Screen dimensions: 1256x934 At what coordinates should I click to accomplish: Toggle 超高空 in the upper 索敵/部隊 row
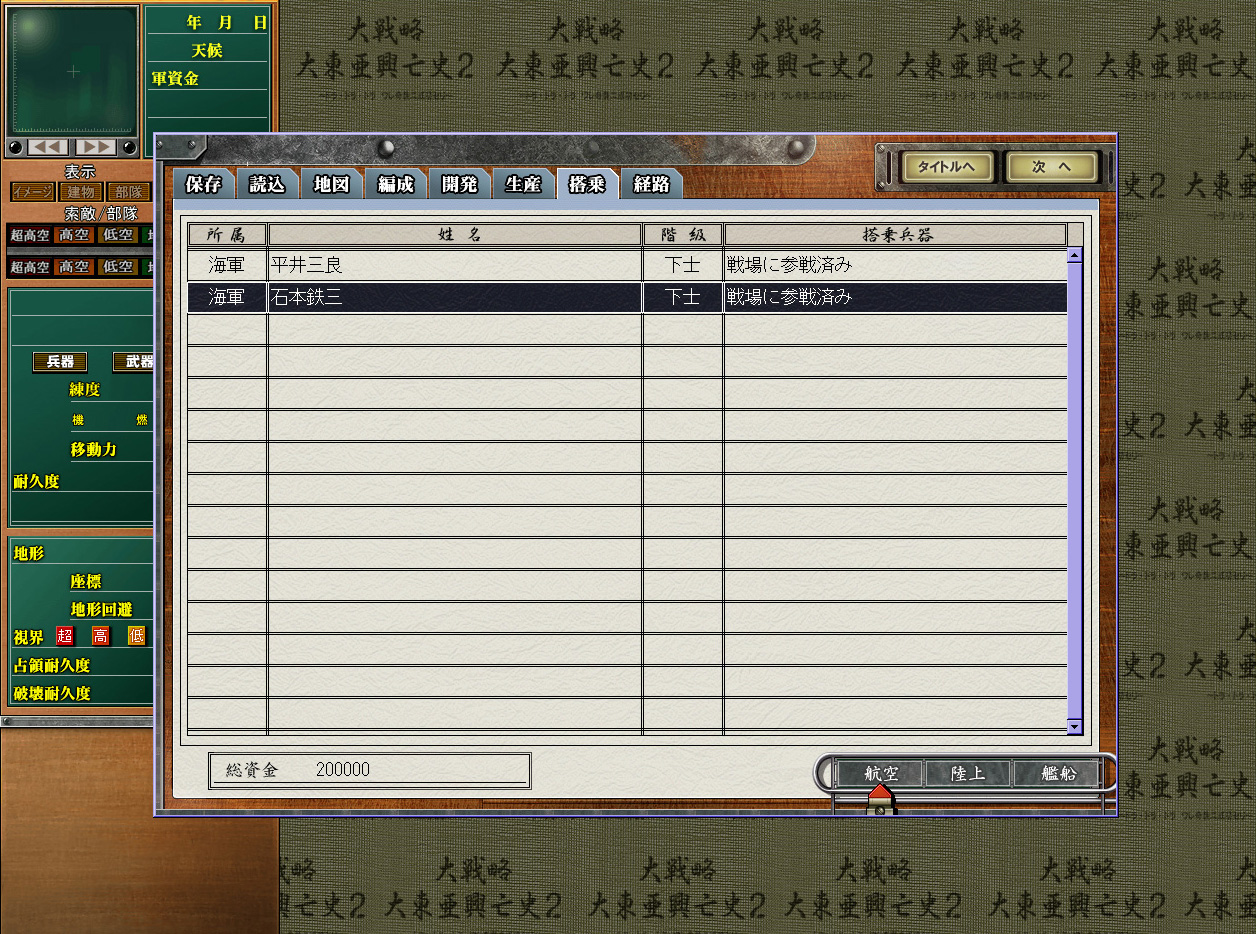tap(30, 235)
